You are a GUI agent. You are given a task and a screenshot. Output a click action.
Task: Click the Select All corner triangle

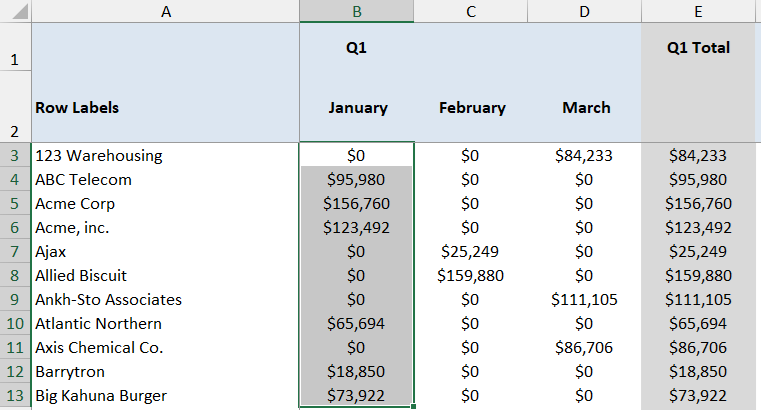coord(20,11)
